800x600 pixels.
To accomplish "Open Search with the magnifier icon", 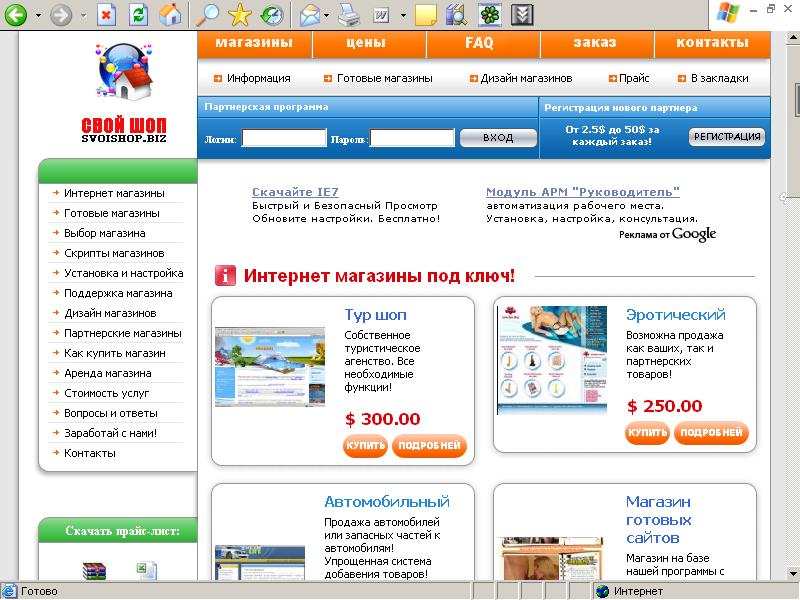I will click(206, 15).
